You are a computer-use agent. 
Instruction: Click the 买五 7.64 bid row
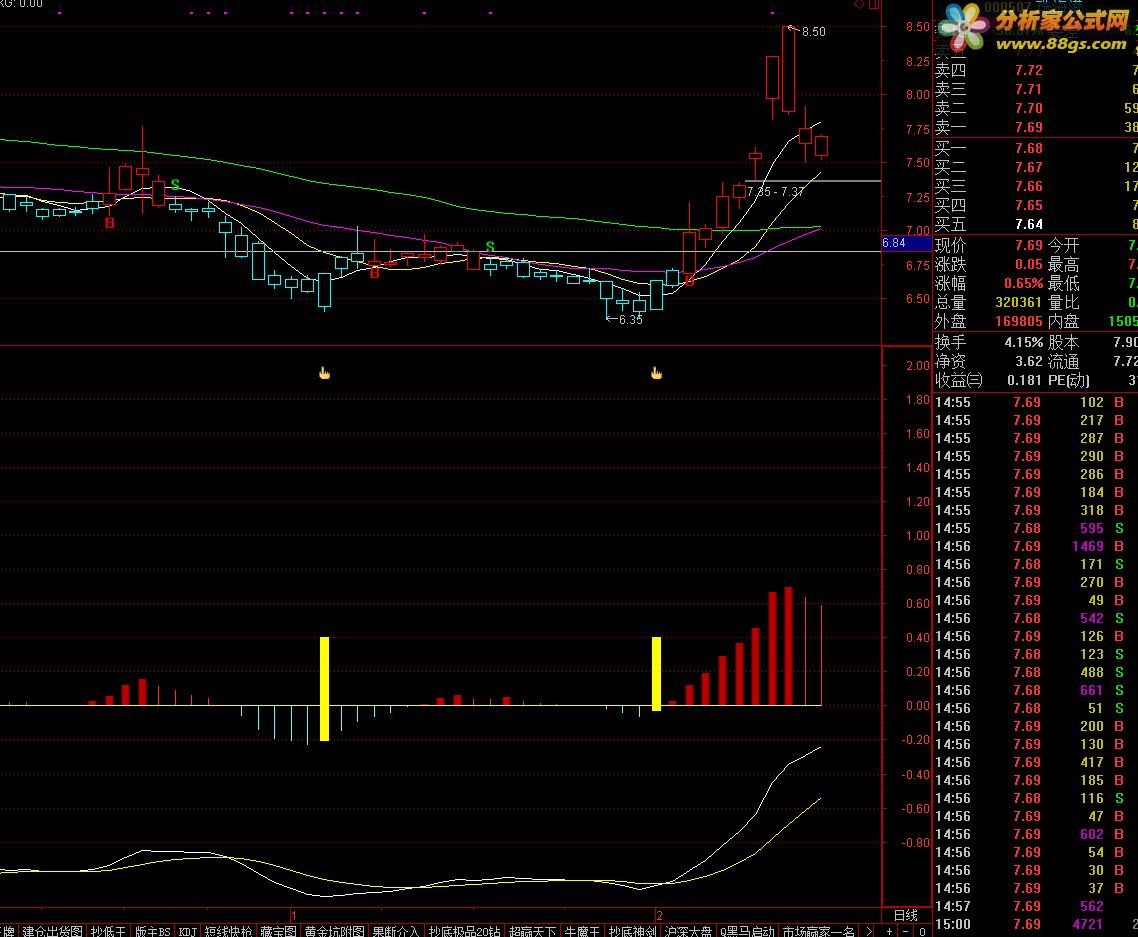[1036, 224]
